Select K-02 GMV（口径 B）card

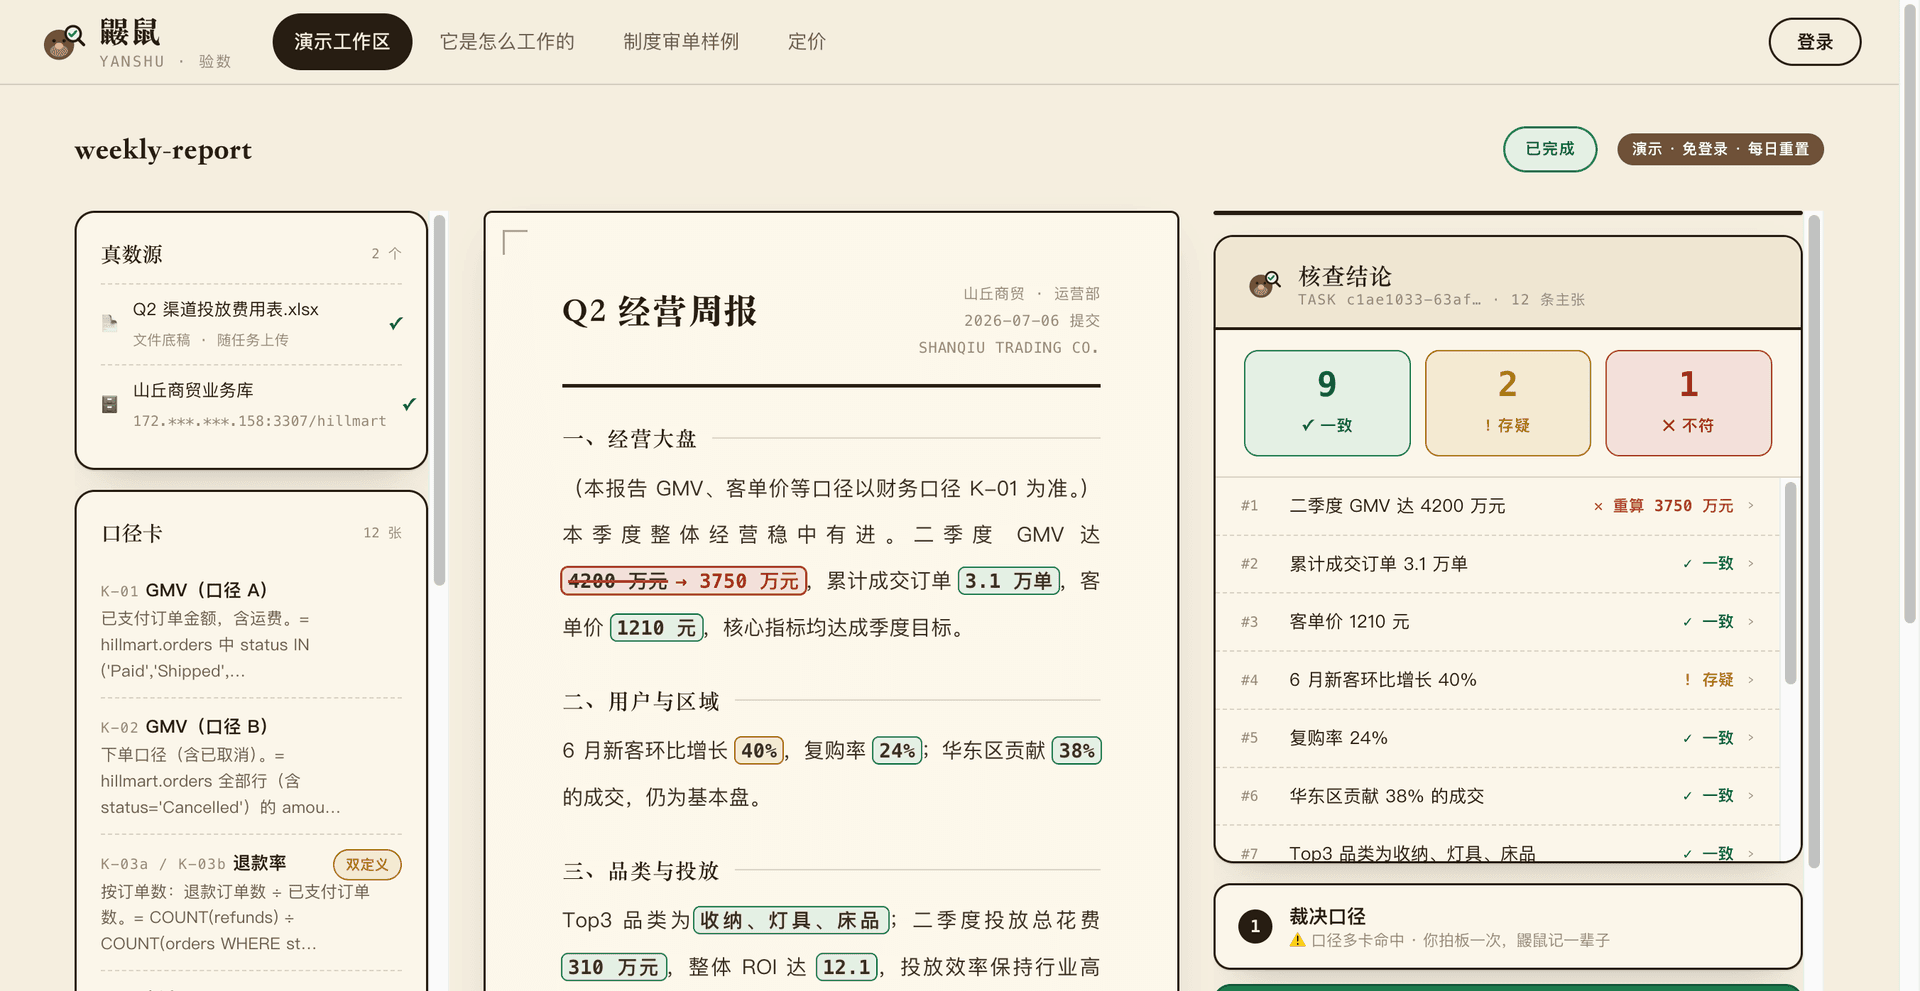[251, 766]
